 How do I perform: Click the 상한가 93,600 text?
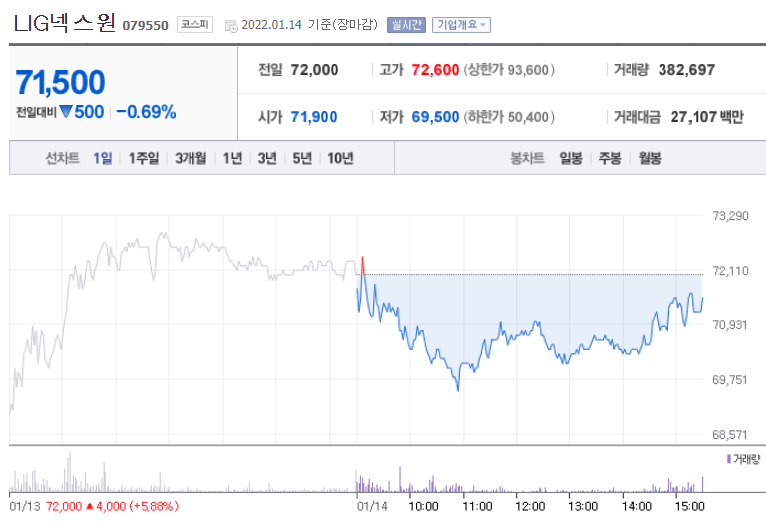[x=509, y=70]
